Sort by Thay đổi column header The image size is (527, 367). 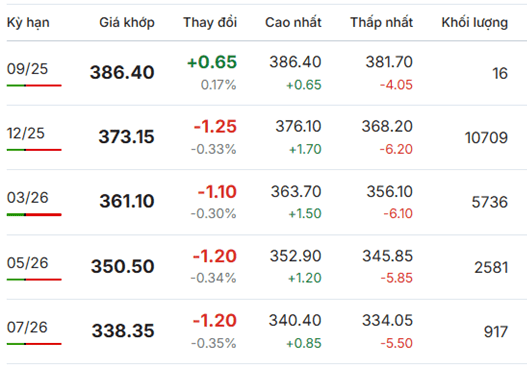point(210,23)
